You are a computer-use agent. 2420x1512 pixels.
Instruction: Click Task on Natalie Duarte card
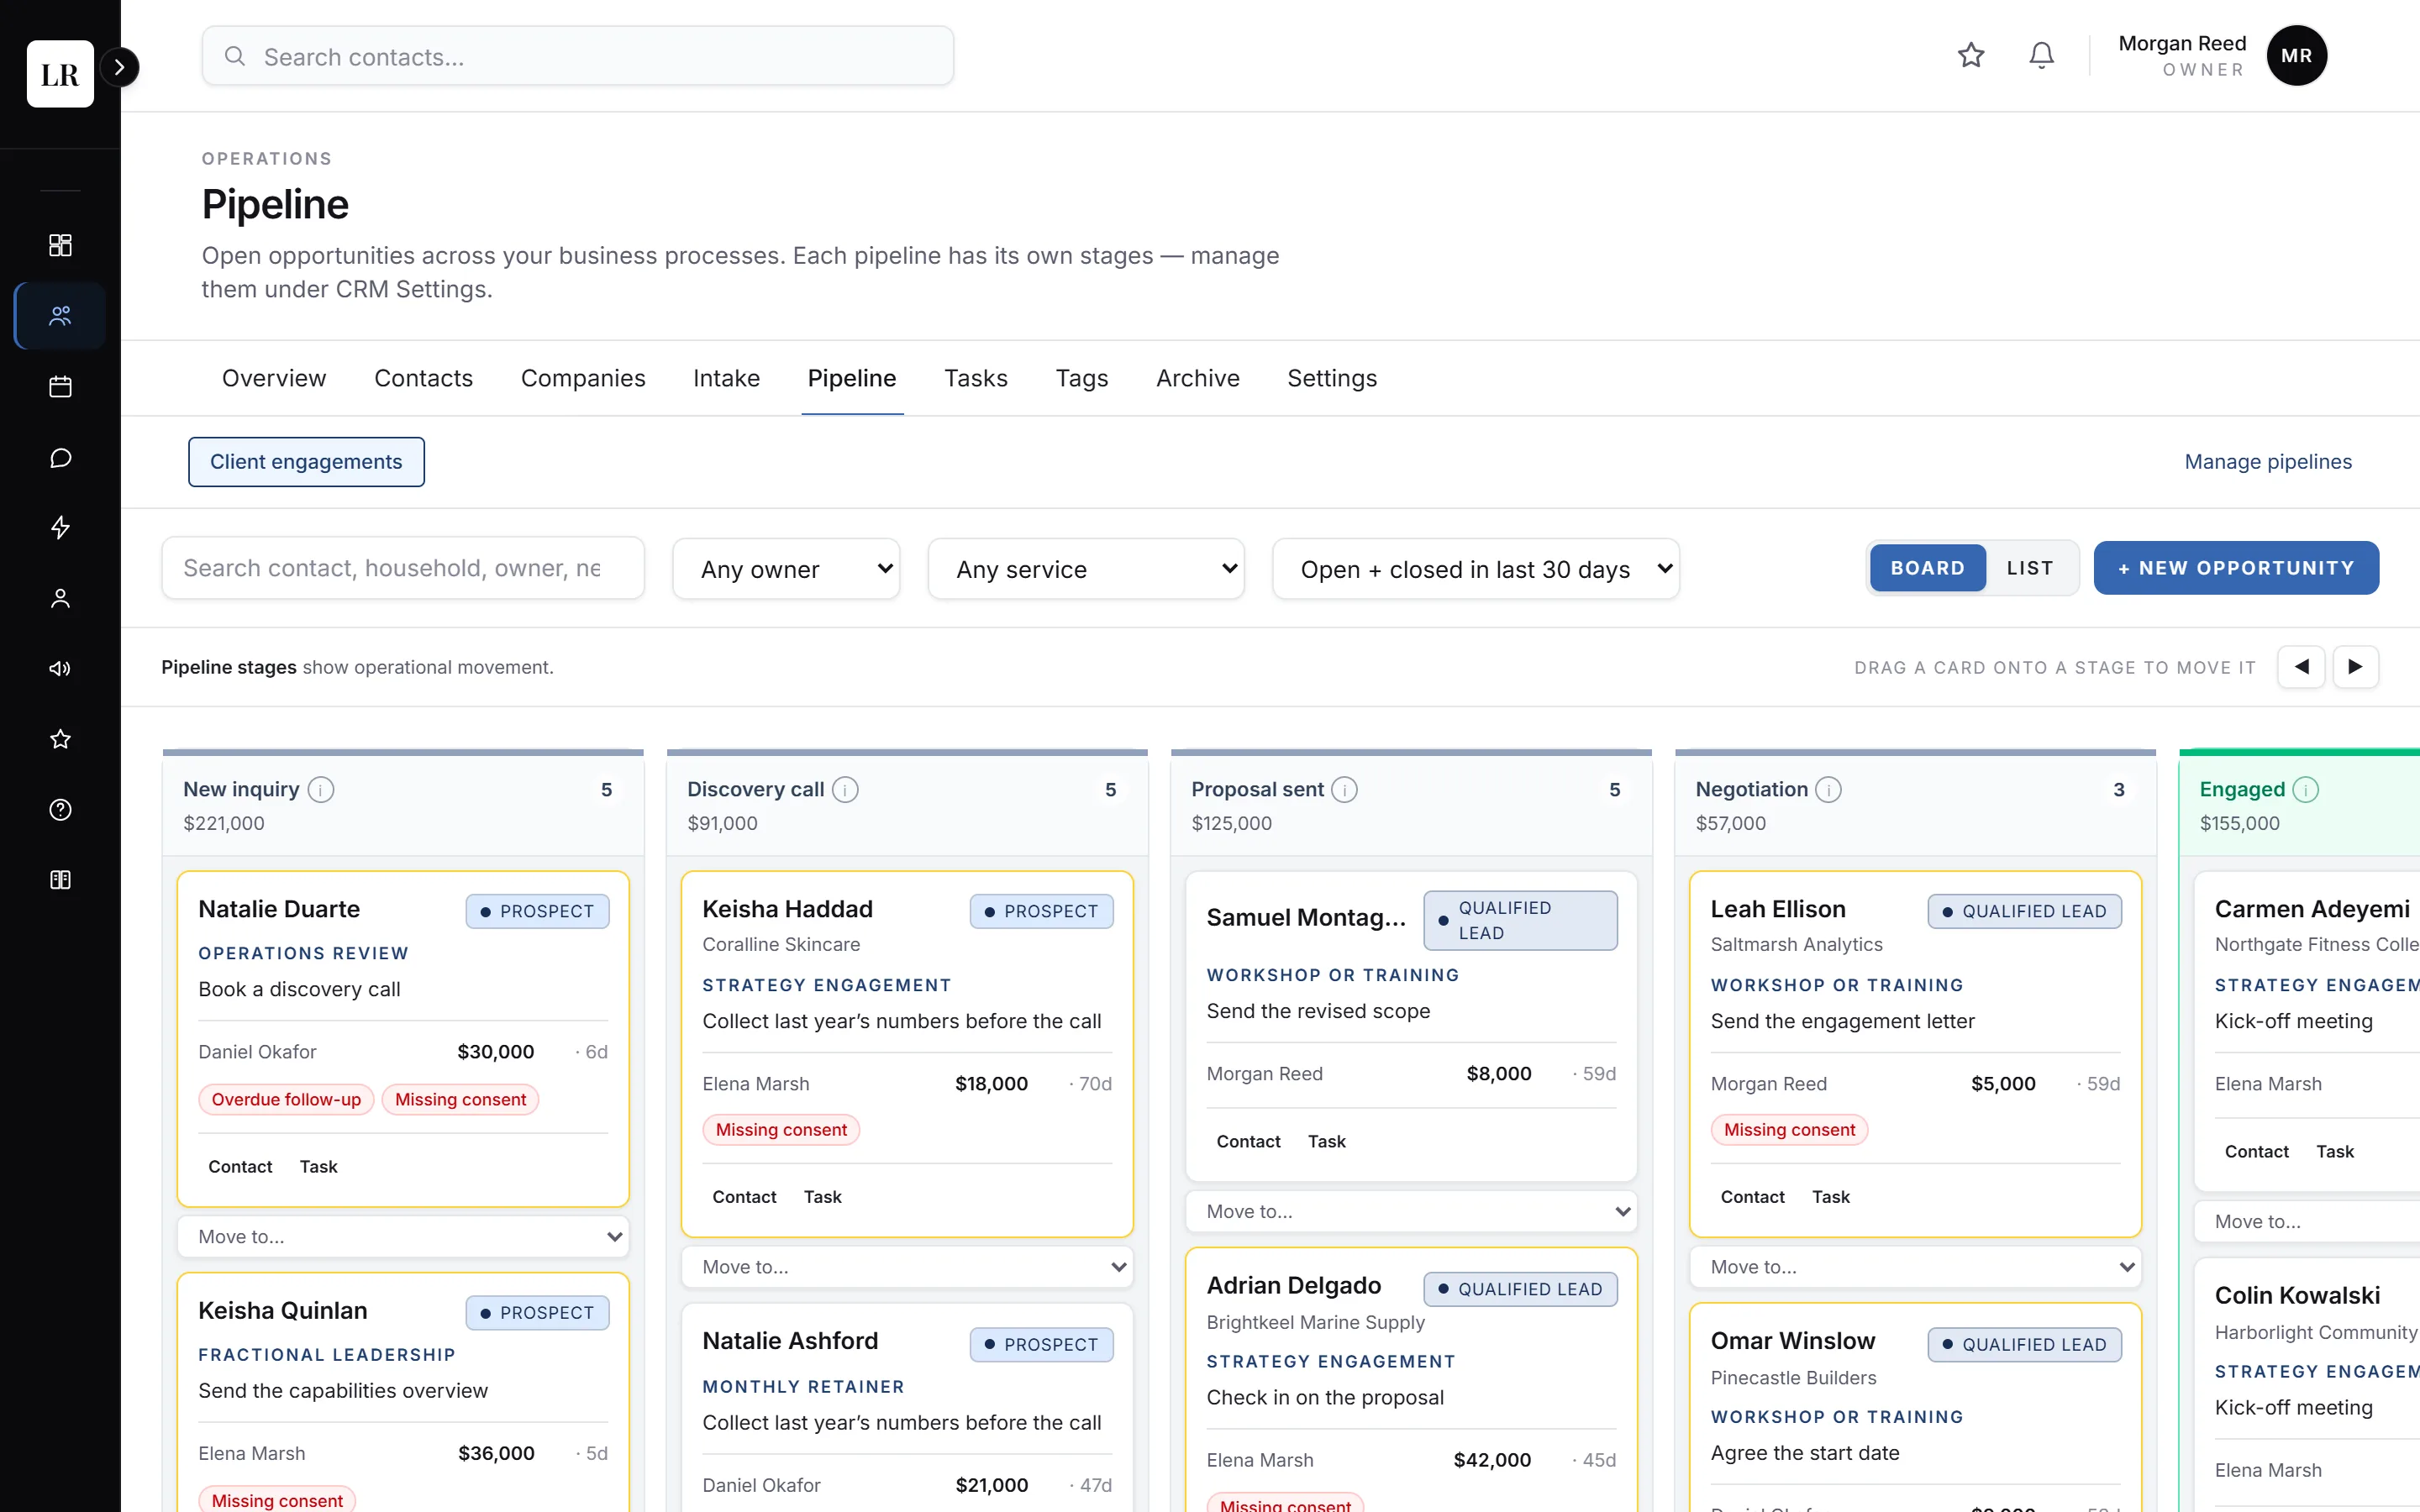click(x=318, y=1167)
